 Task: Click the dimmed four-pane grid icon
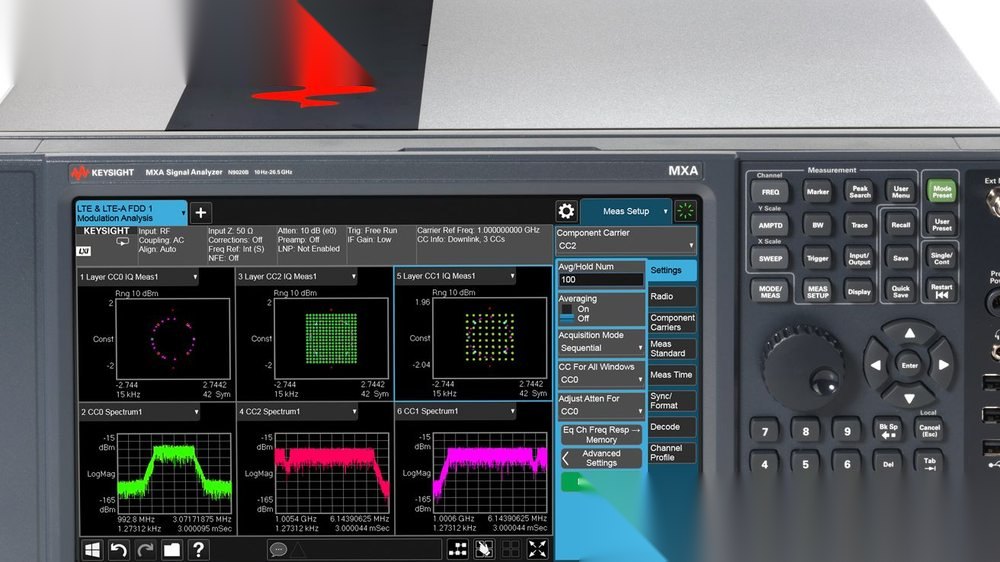511,549
